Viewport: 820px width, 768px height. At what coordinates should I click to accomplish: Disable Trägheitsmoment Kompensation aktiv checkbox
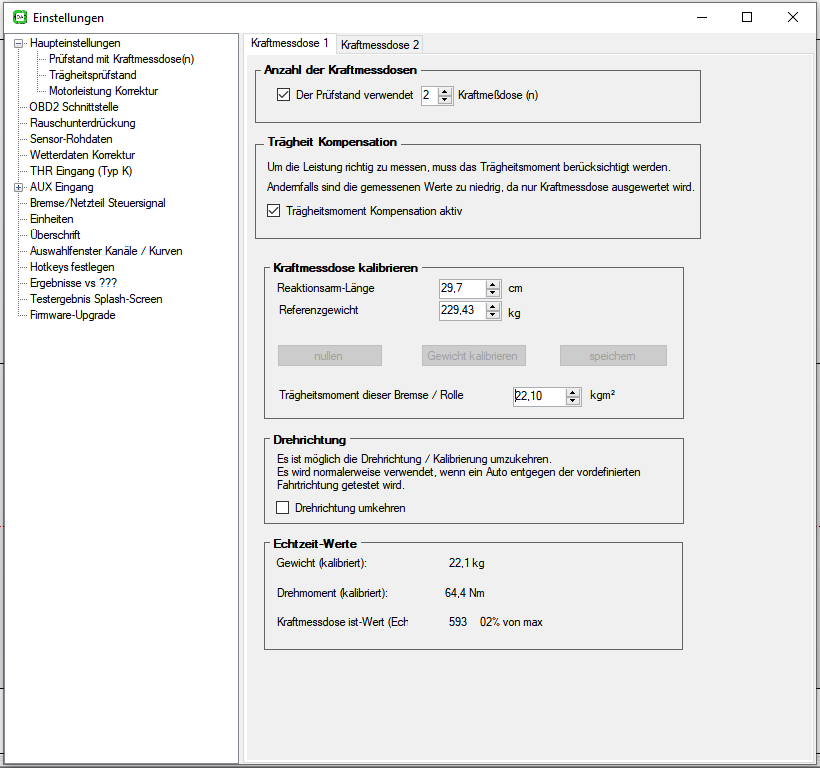pyautogui.click(x=274, y=211)
